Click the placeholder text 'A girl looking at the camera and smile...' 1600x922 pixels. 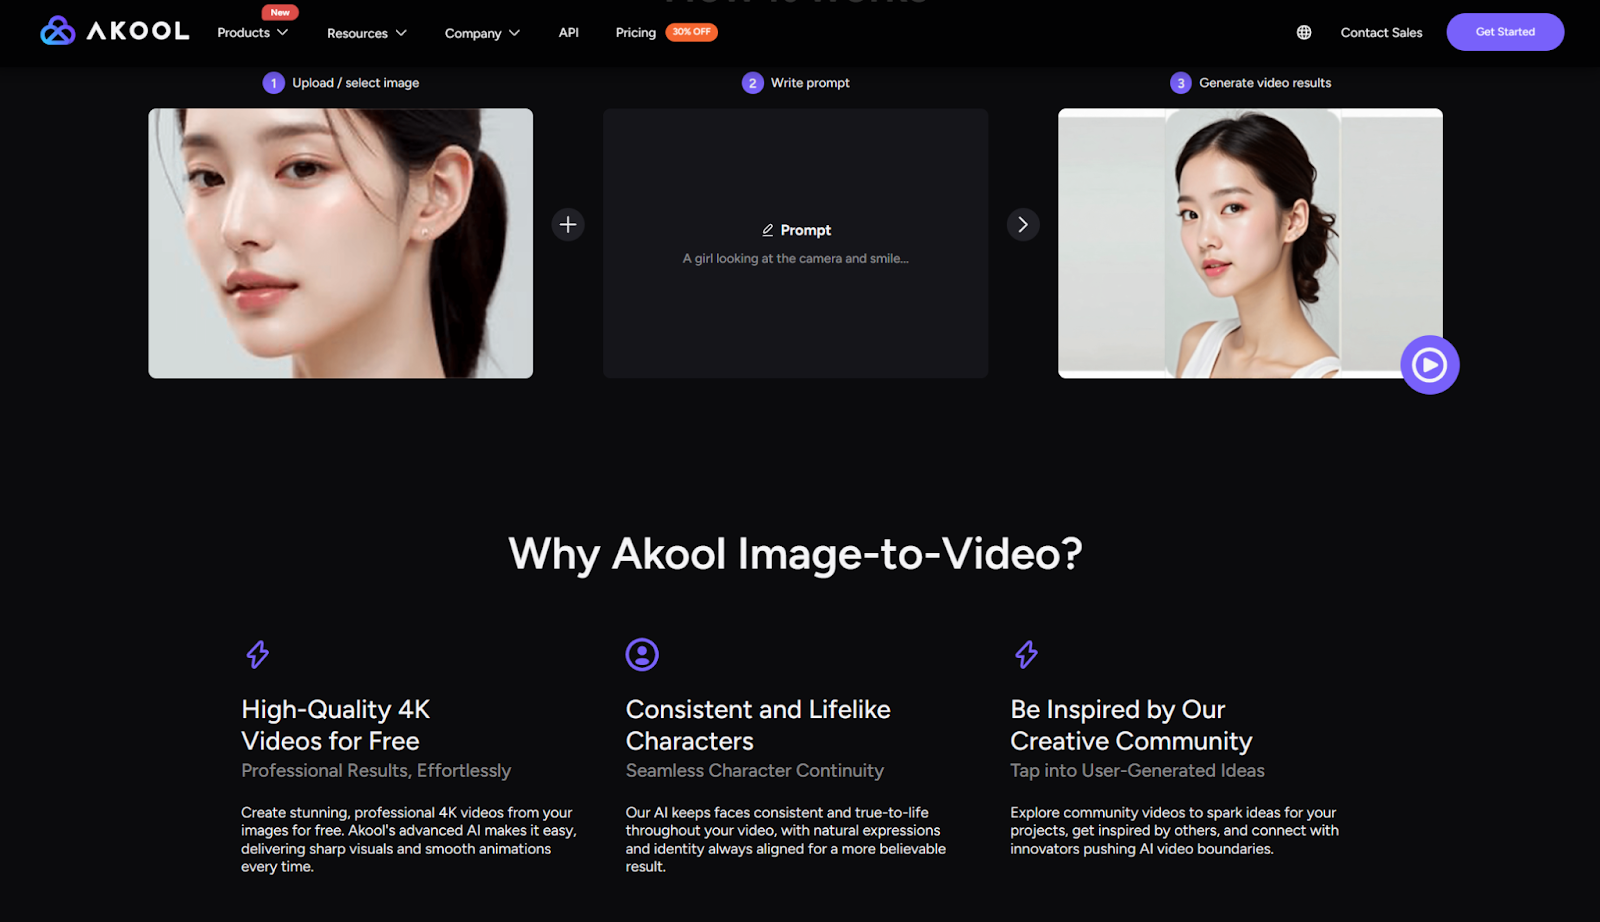click(796, 259)
